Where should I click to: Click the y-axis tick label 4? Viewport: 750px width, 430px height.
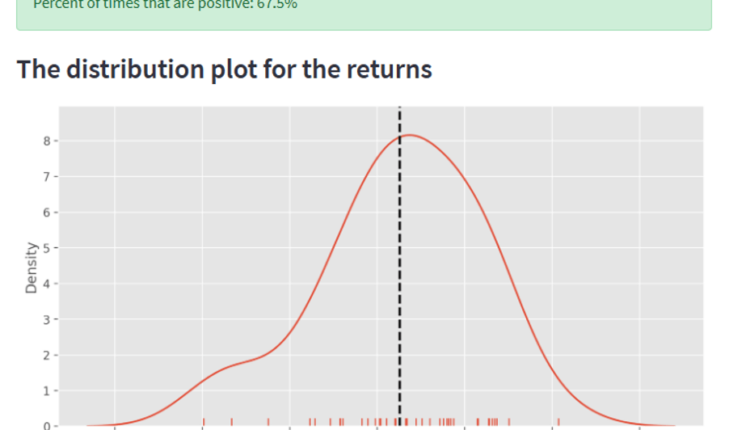tap(46, 284)
